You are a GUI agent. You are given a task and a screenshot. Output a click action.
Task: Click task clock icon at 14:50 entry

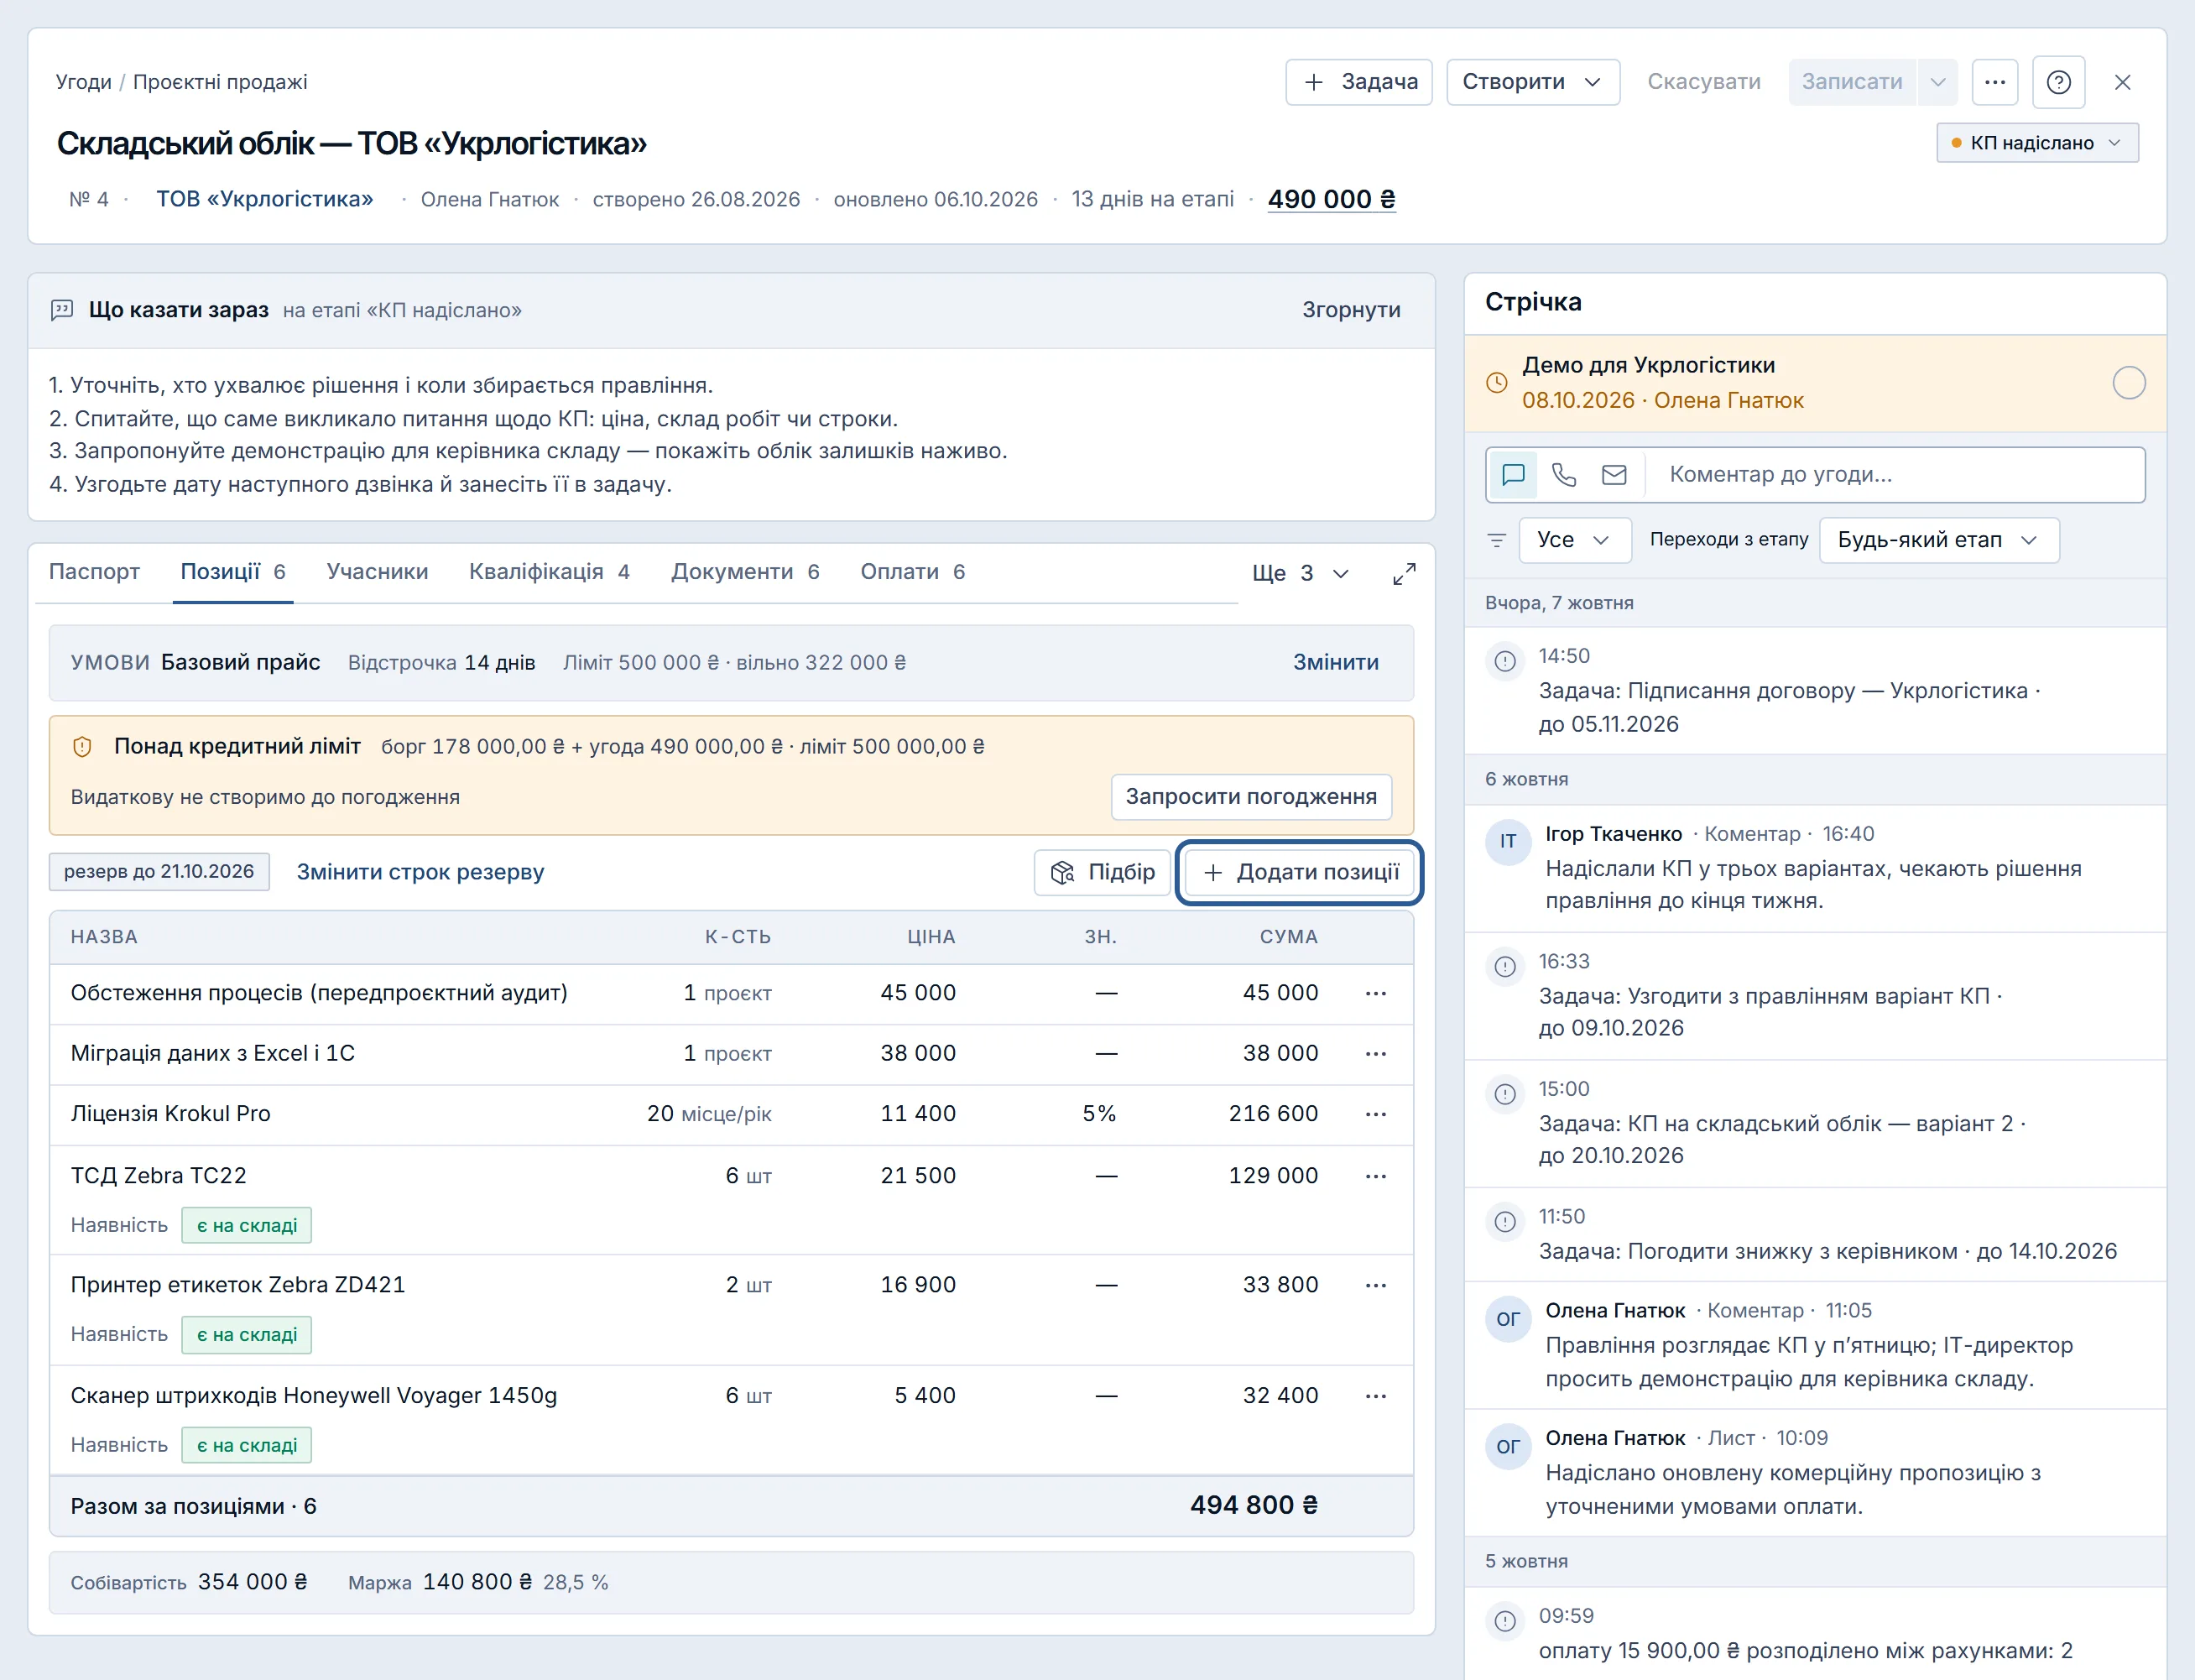(1505, 660)
